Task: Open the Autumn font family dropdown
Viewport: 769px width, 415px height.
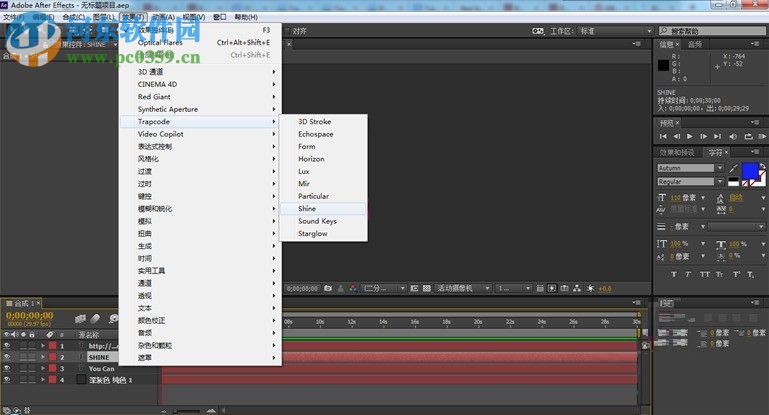Action: pos(720,168)
